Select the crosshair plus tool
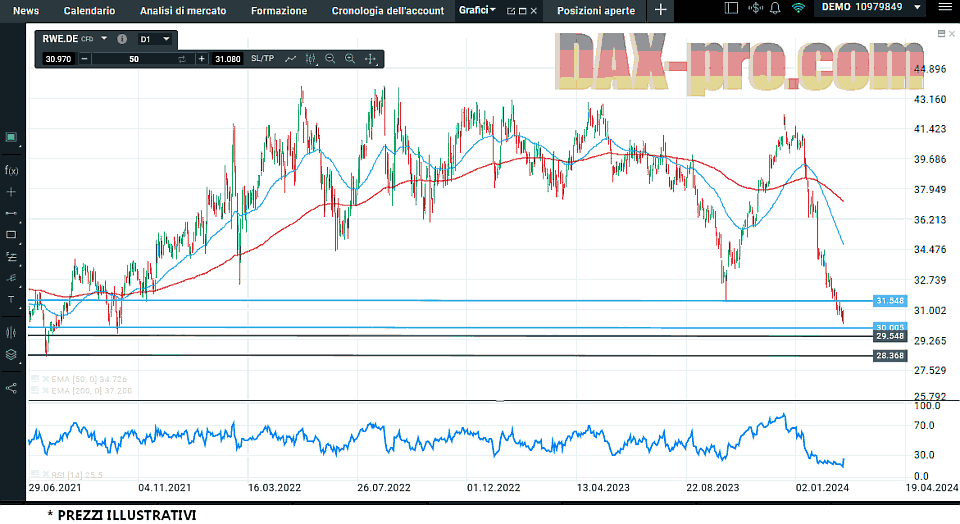 [11, 192]
